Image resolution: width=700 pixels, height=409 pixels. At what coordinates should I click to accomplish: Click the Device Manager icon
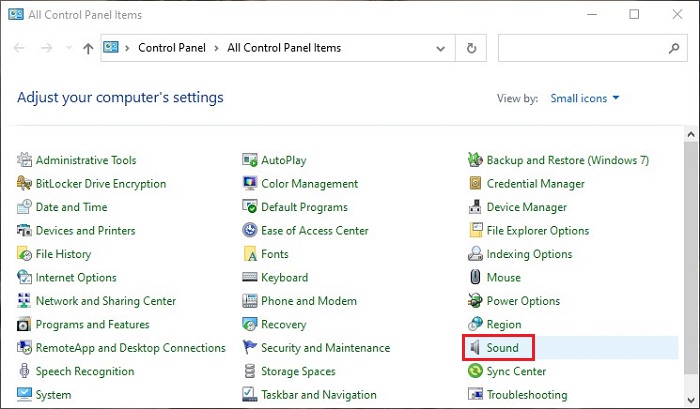[475, 206]
